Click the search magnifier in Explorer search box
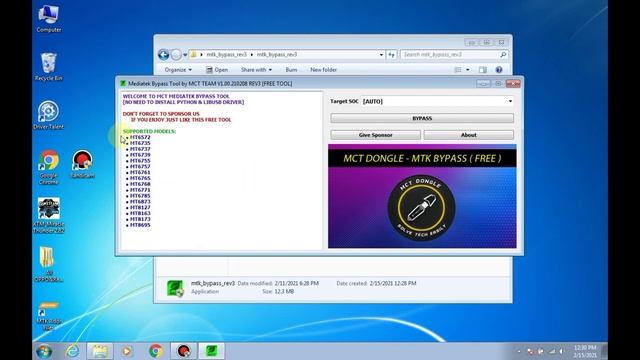The image size is (640, 360). 503,55
